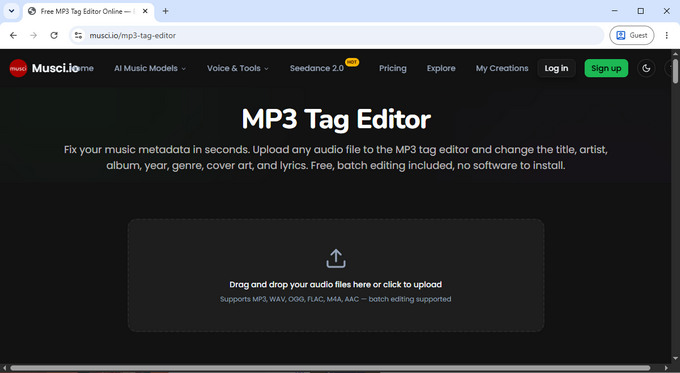The width and height of the screenshot is (680, 373).
Task: Open a new browser tab
Action: click(165, 11)
